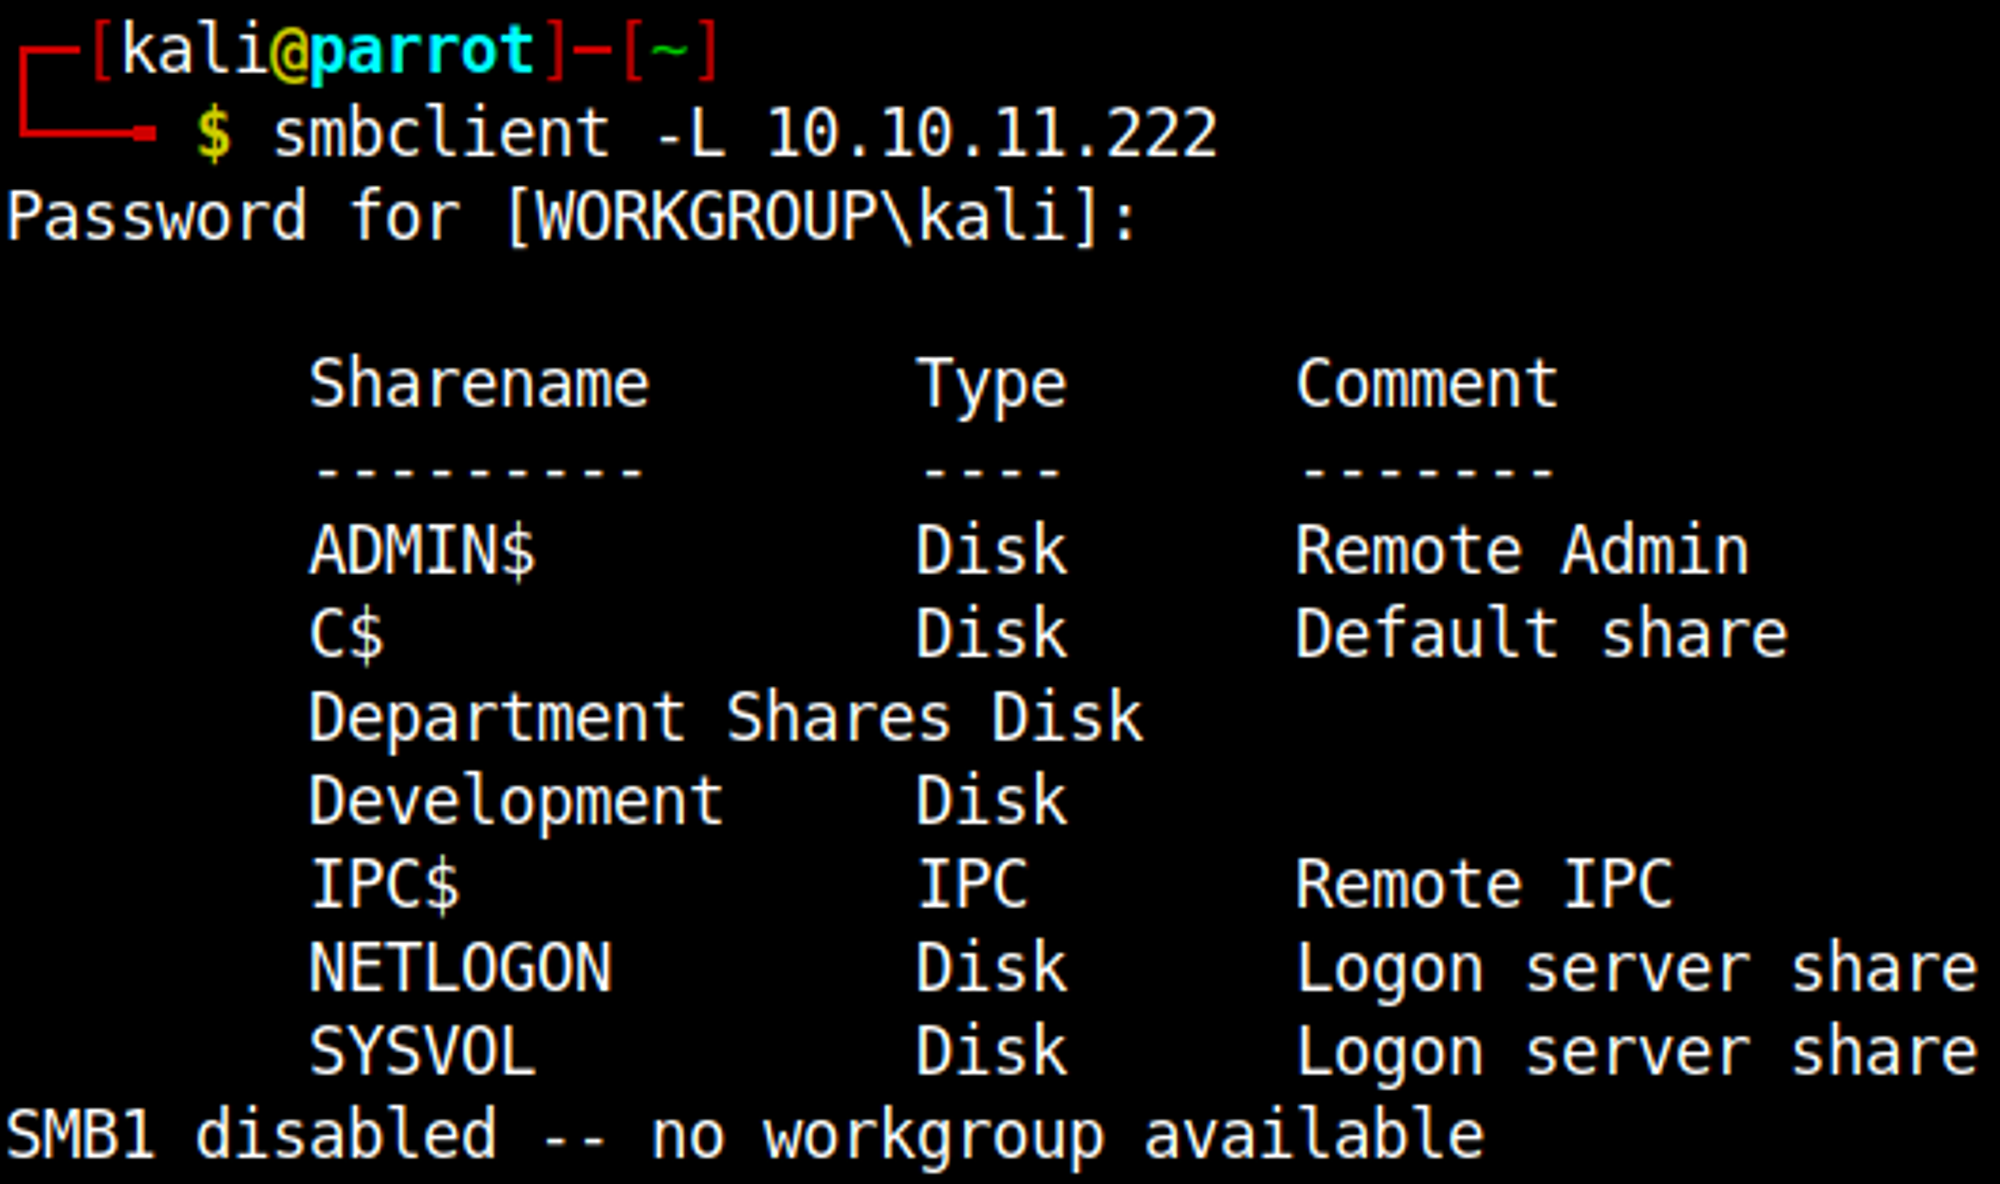Select the C$ share name
The width and height of the screenshot is (2000, 1184).
(346, 635)
